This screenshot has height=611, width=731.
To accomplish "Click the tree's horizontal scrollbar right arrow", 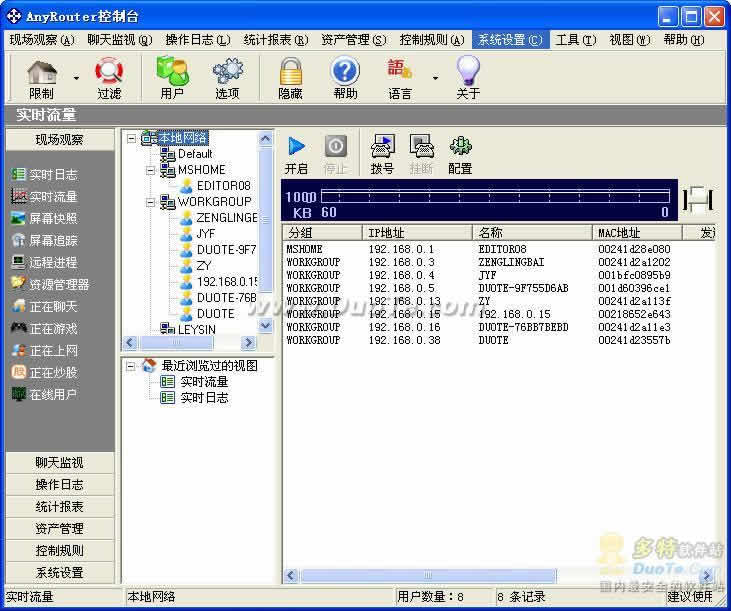I will 248,343.
